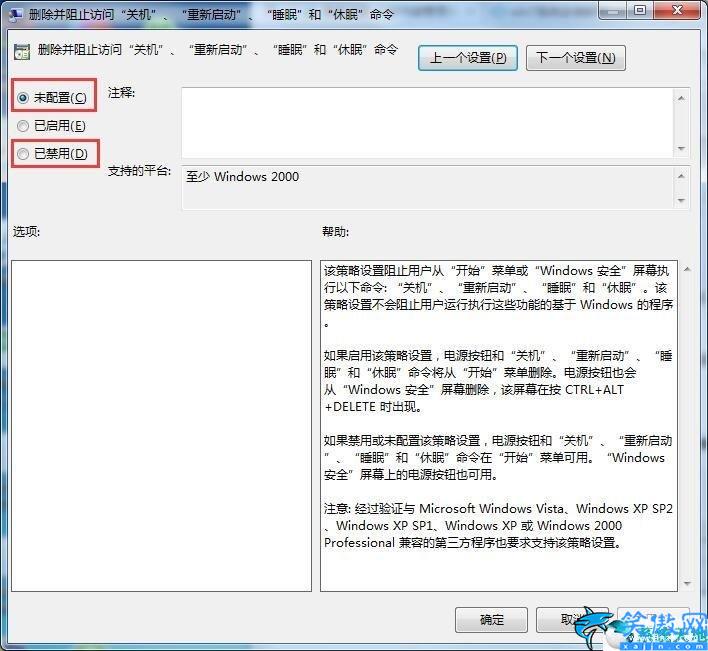
Task: Click the 上一个设置(P) button
Action: (468, 58)
